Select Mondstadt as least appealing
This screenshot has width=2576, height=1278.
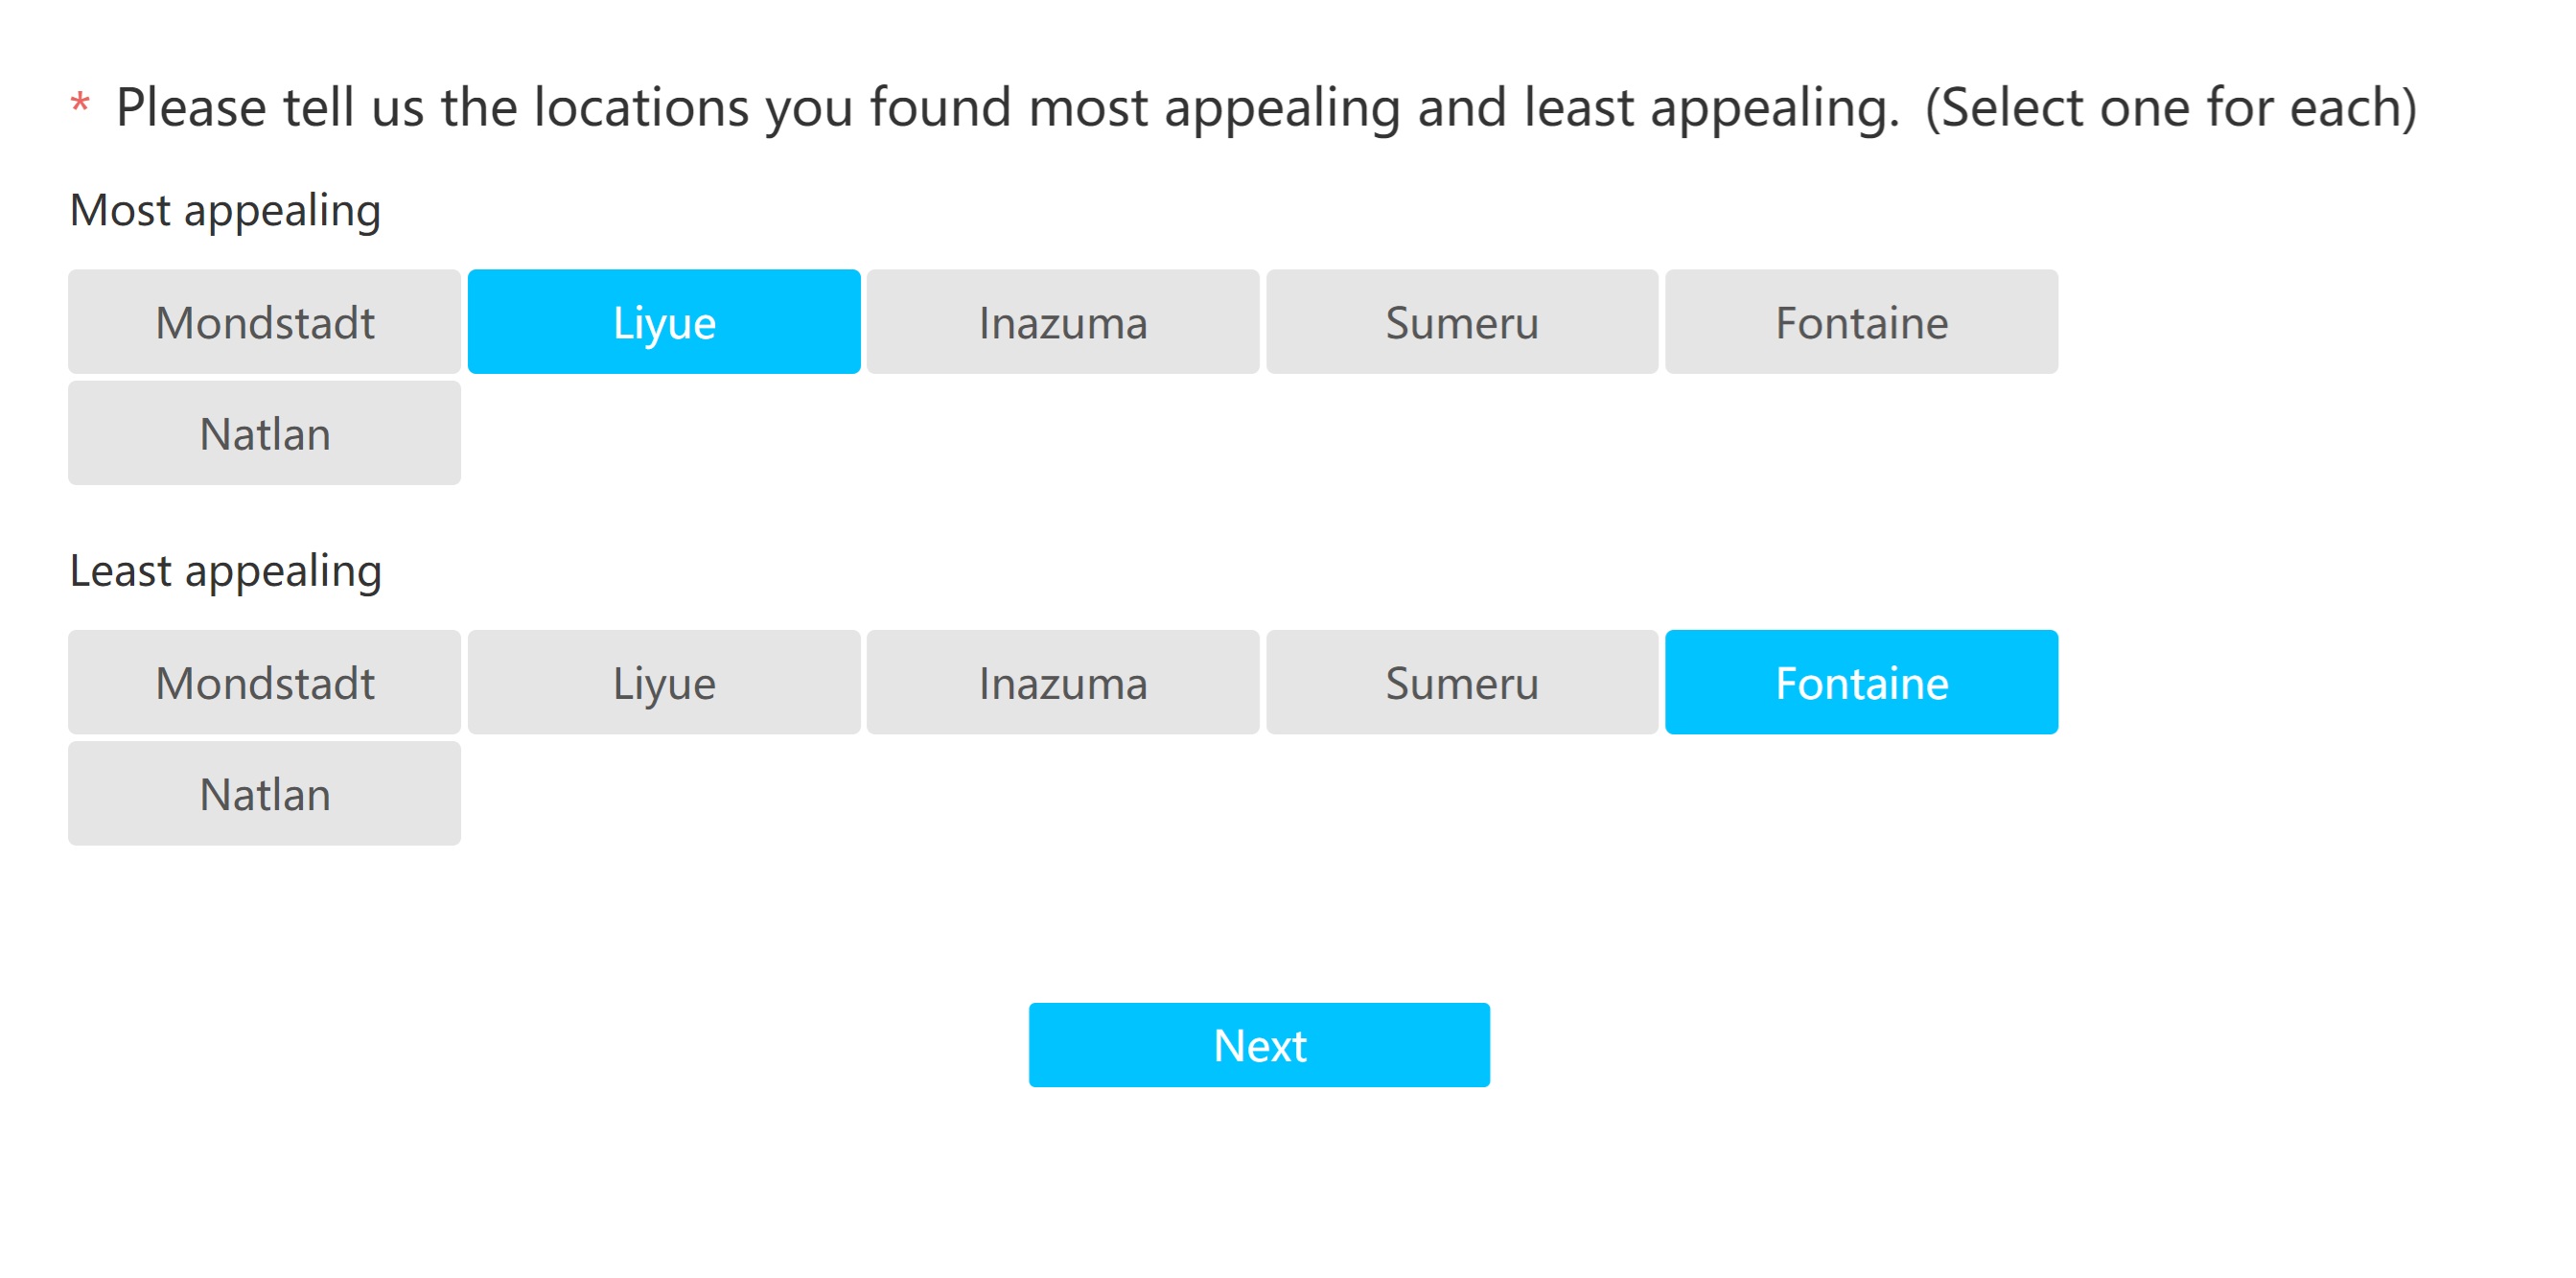click(264, 682)
